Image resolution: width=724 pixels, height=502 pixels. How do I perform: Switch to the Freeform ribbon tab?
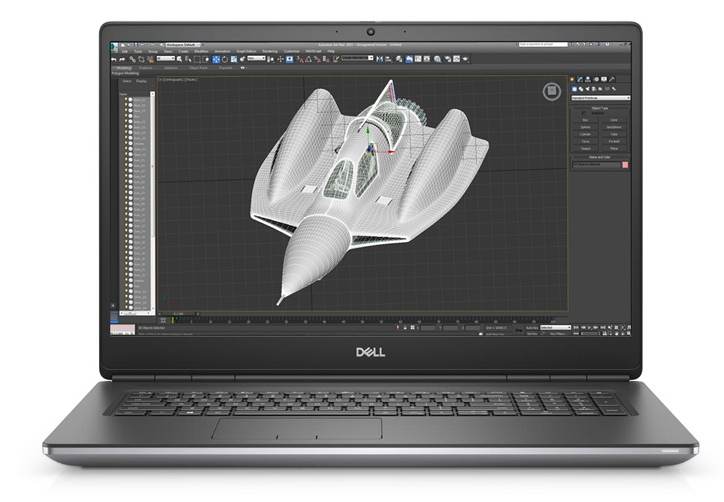click(x=145, y=68)
